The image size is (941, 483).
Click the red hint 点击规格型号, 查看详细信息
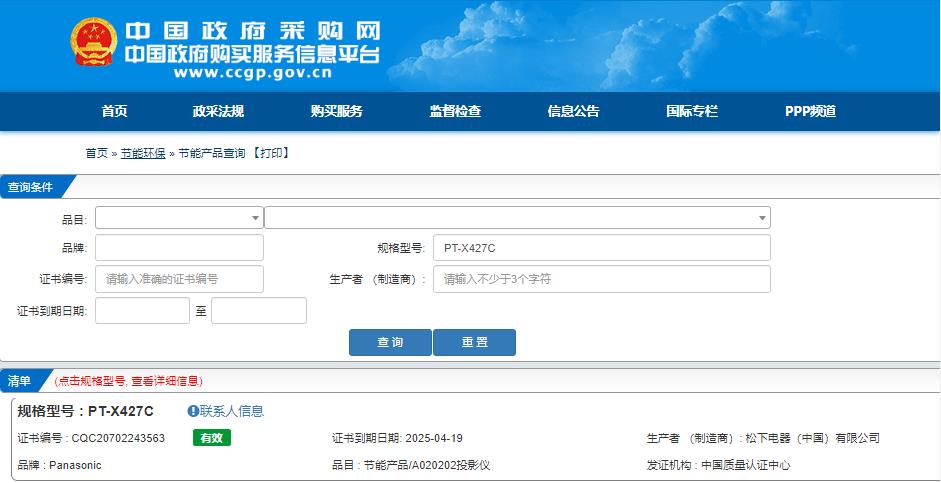point(128,381)
